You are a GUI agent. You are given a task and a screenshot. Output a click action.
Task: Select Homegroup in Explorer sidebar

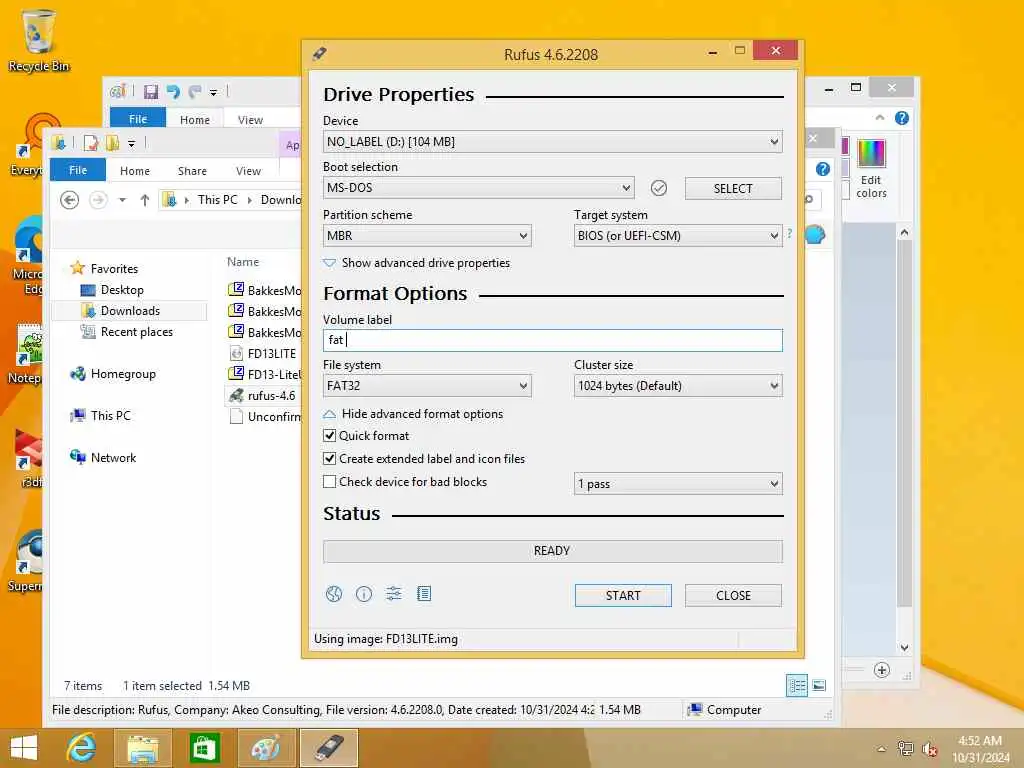coord(123,374)
